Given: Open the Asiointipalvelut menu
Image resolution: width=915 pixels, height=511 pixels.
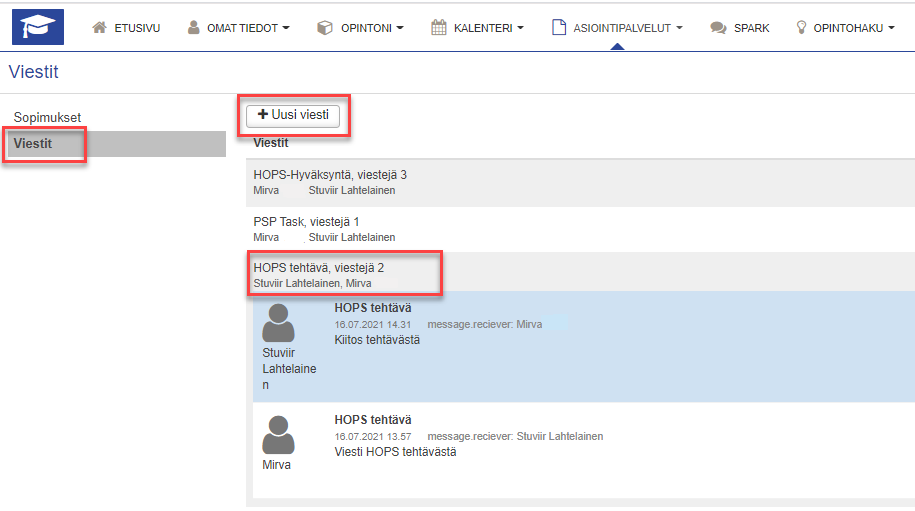Looking at the screenshot, I should [x=622, y=28].
